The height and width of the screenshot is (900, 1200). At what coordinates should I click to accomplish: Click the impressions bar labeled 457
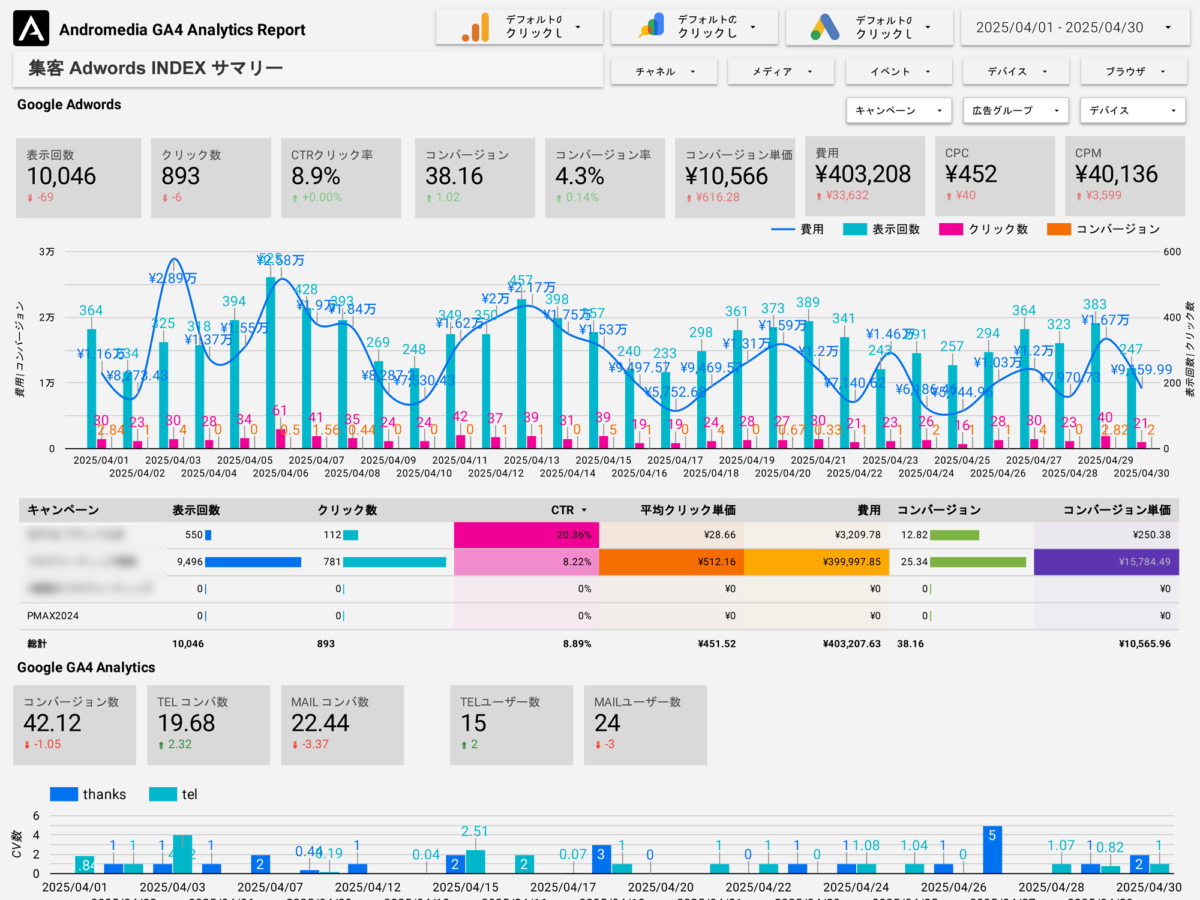pos(521,373)
